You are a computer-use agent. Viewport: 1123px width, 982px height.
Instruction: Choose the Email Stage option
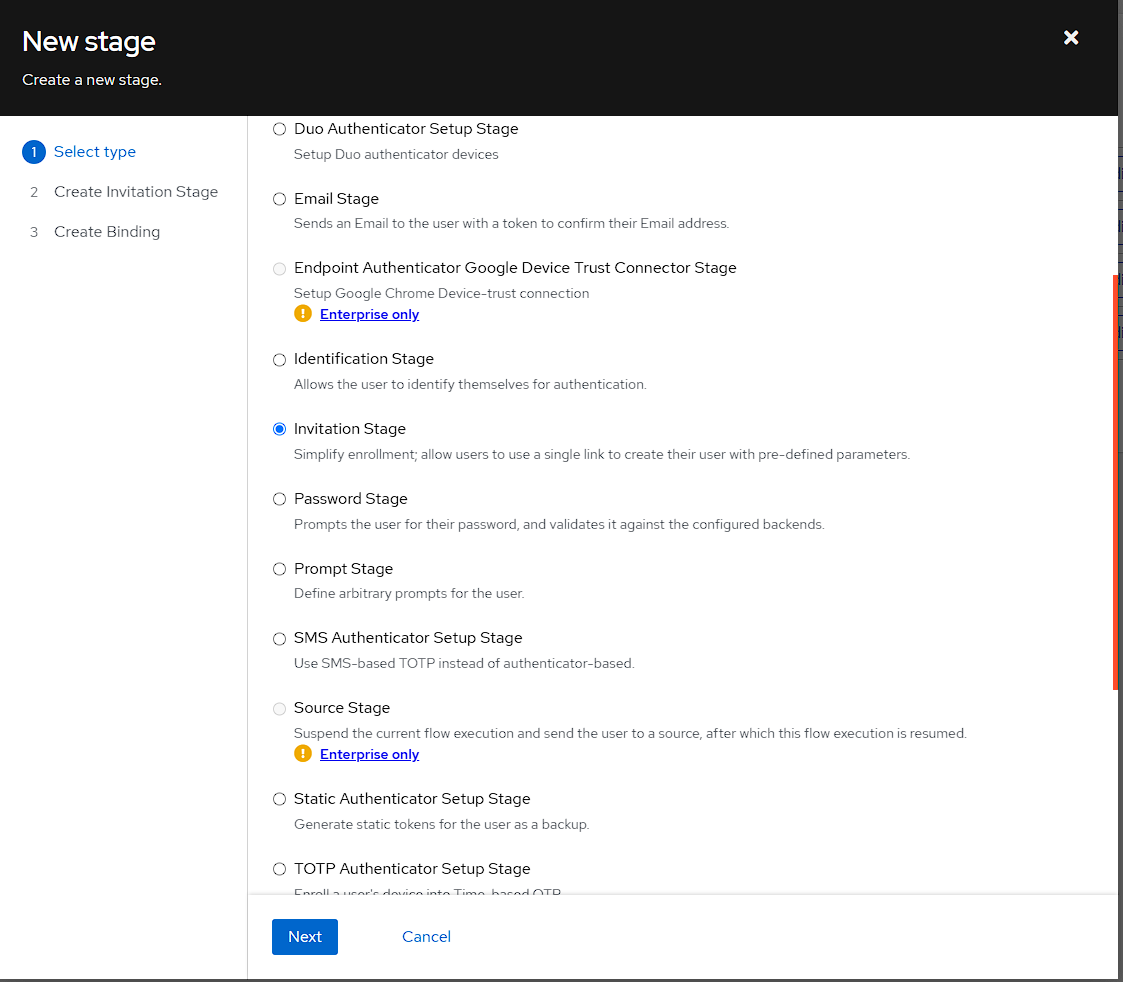click(280, 199)
